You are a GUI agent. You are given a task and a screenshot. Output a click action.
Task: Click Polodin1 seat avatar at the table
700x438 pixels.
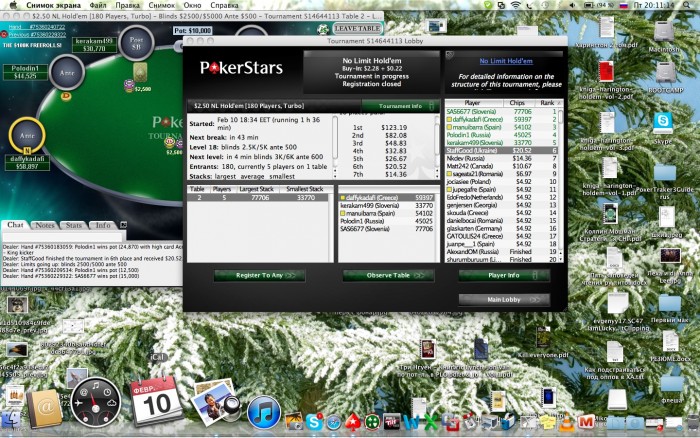coord(67,73)
